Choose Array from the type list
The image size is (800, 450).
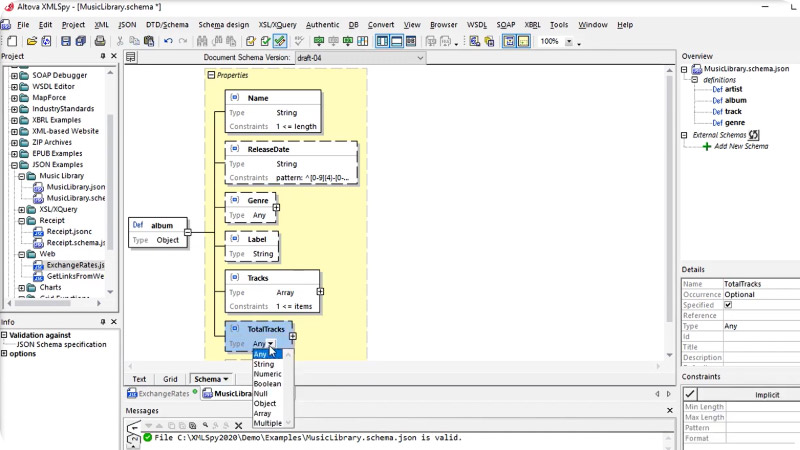269,413
